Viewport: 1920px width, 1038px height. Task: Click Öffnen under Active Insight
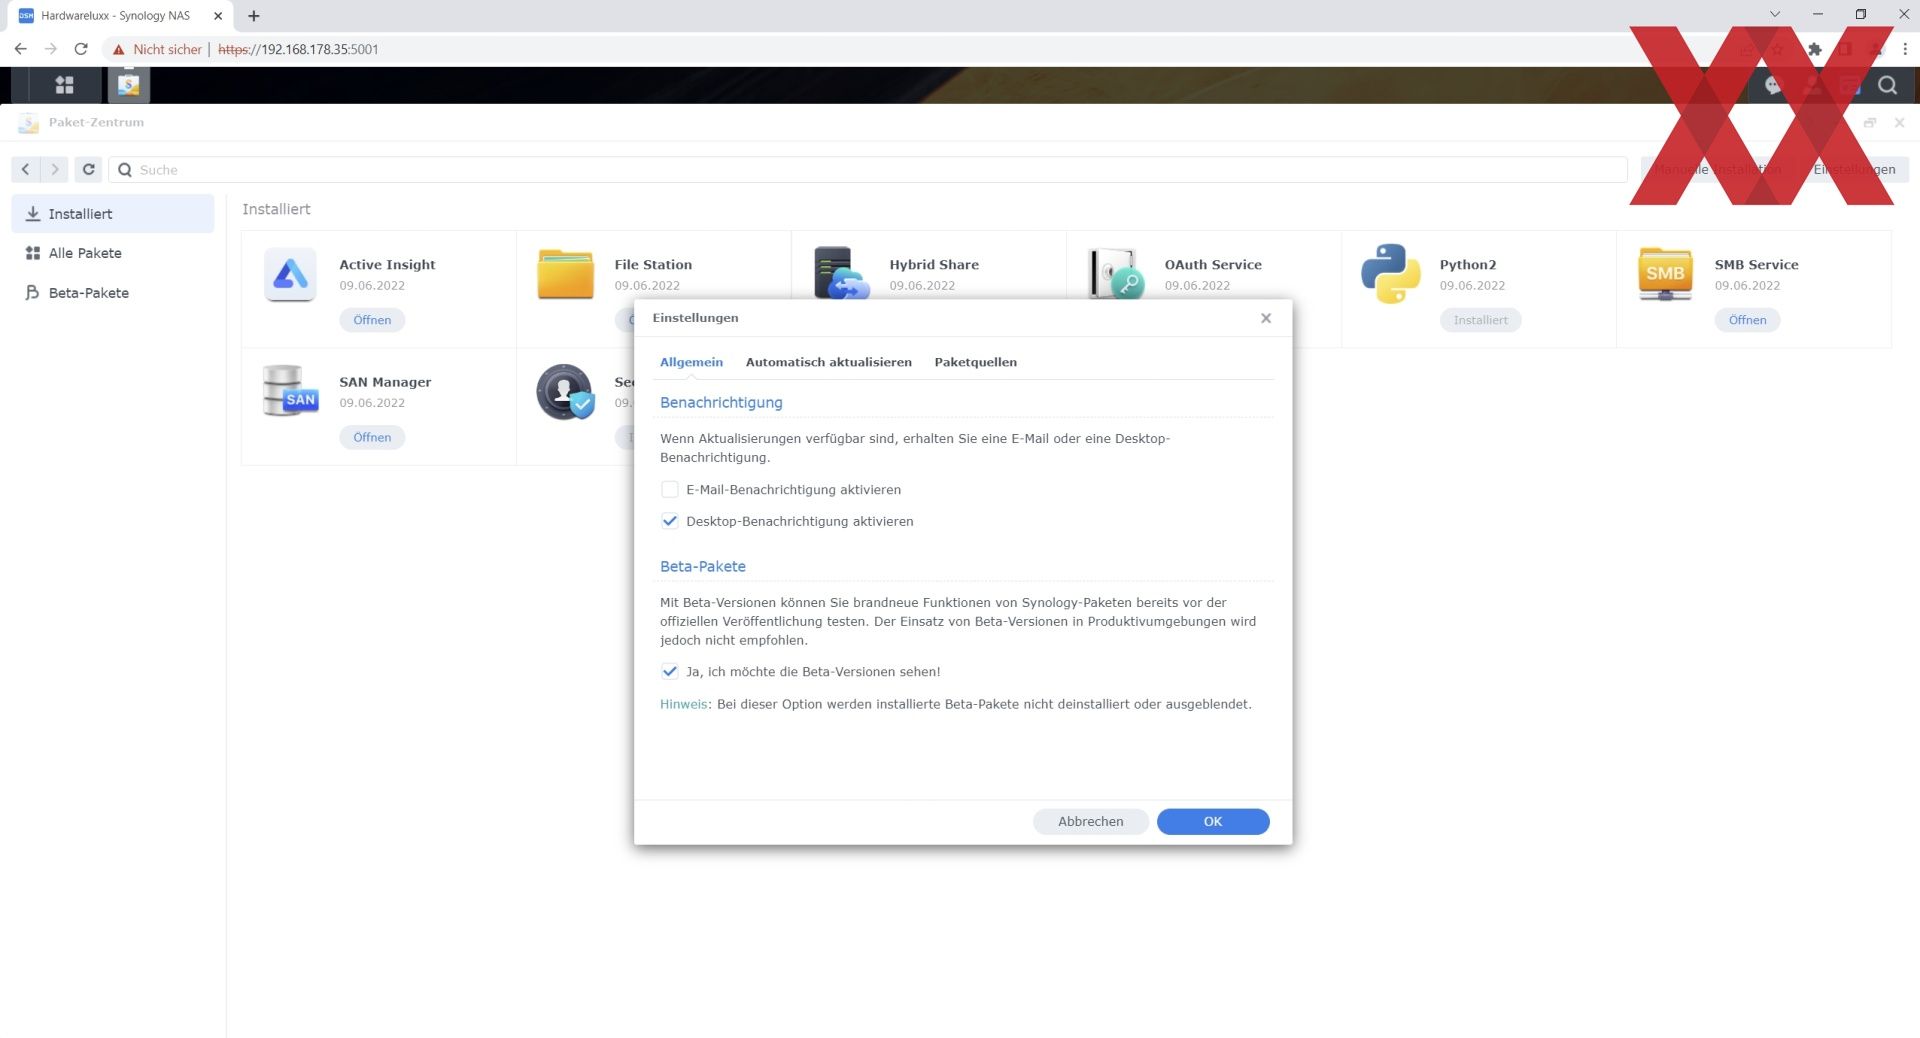tap(372, 320)
